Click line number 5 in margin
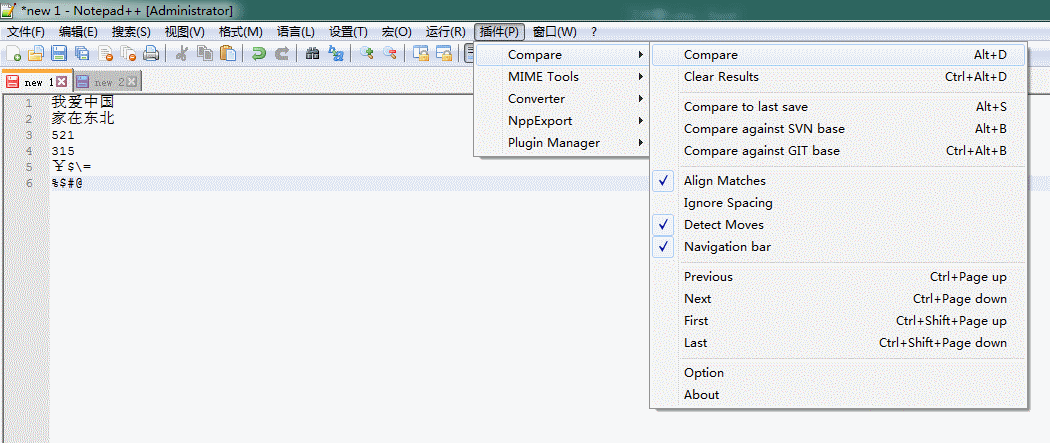This screenshot has height=443, width=1050. point(28,167)
